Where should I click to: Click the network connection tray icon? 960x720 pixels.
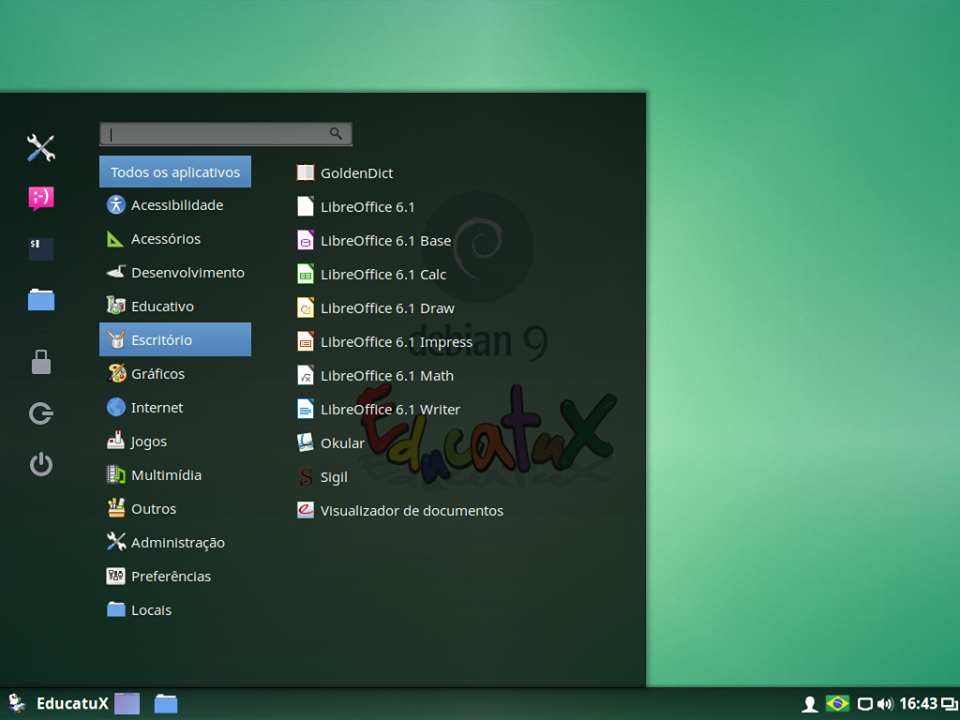tap(864, 704)
